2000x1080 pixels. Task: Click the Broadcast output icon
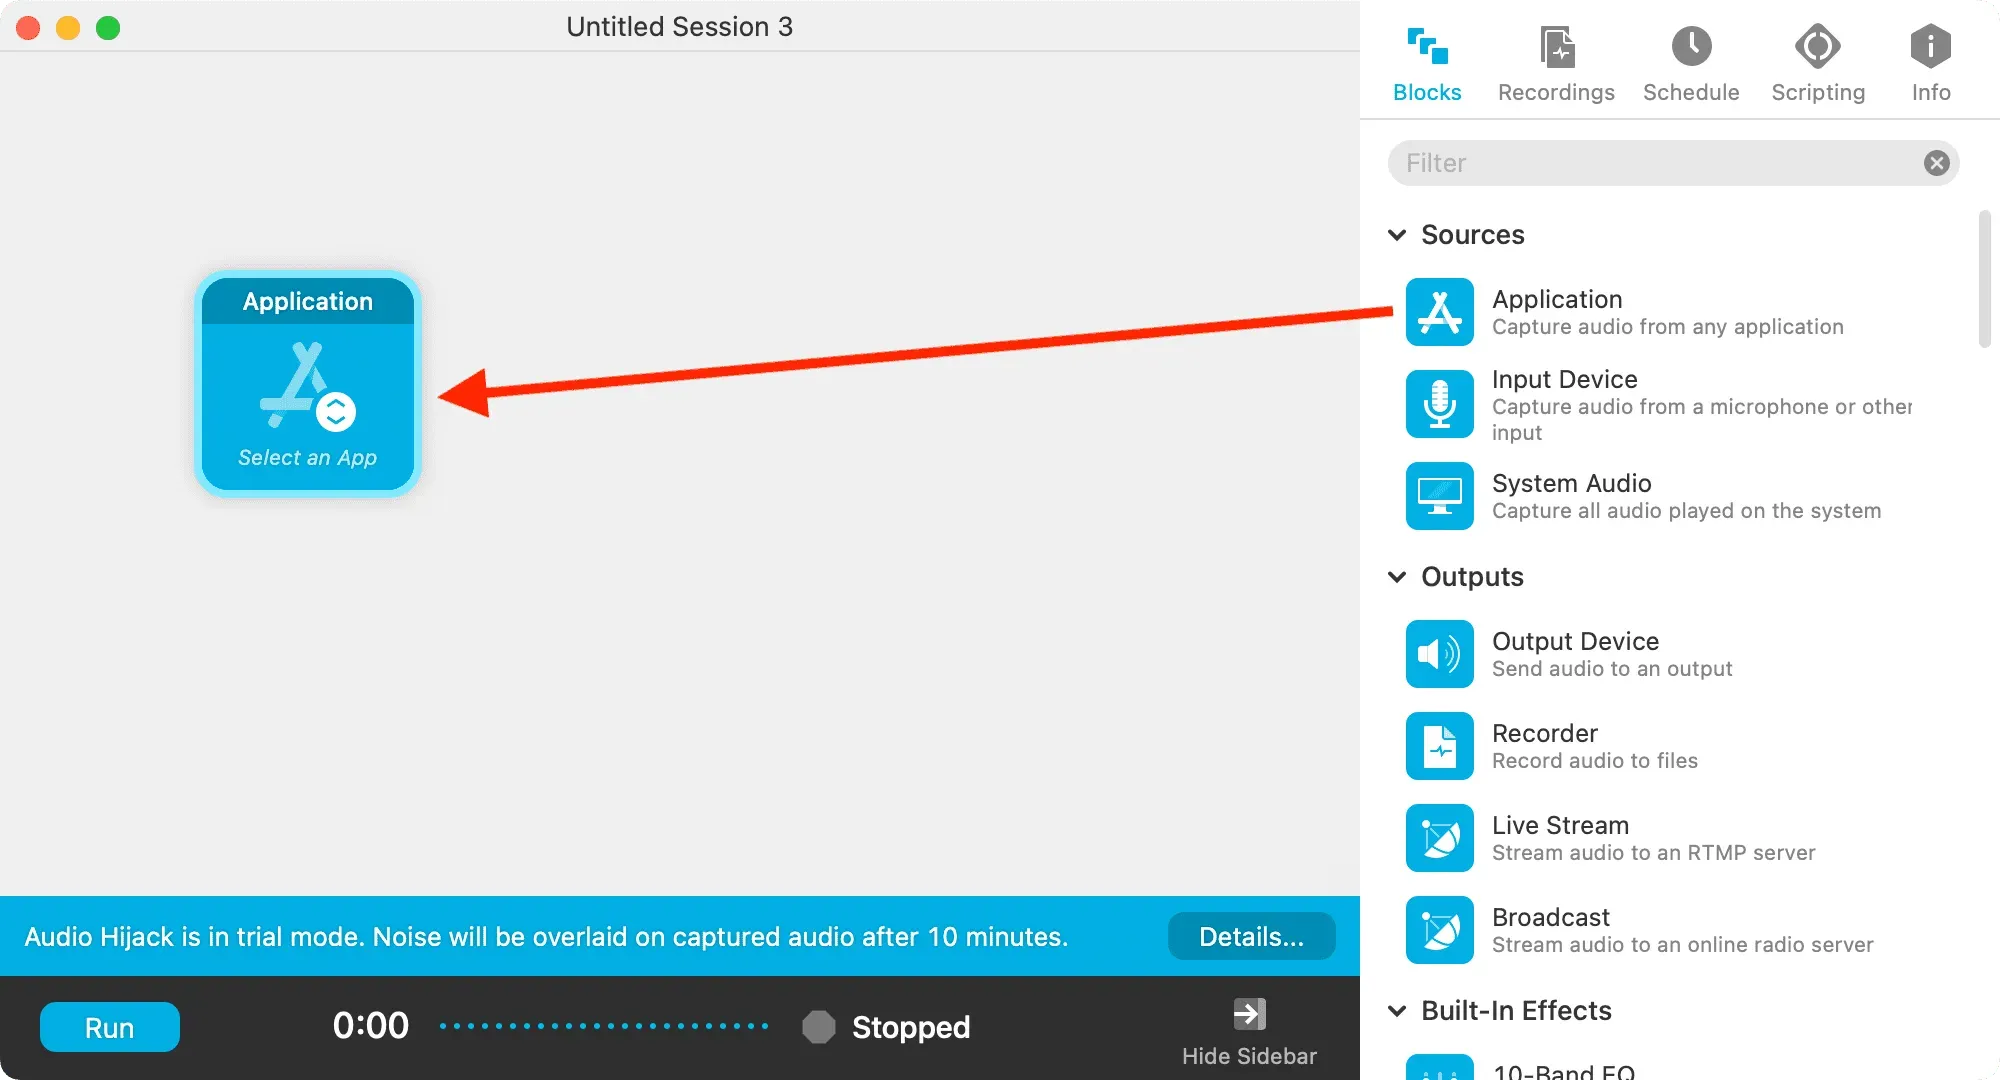[1439, 930]
